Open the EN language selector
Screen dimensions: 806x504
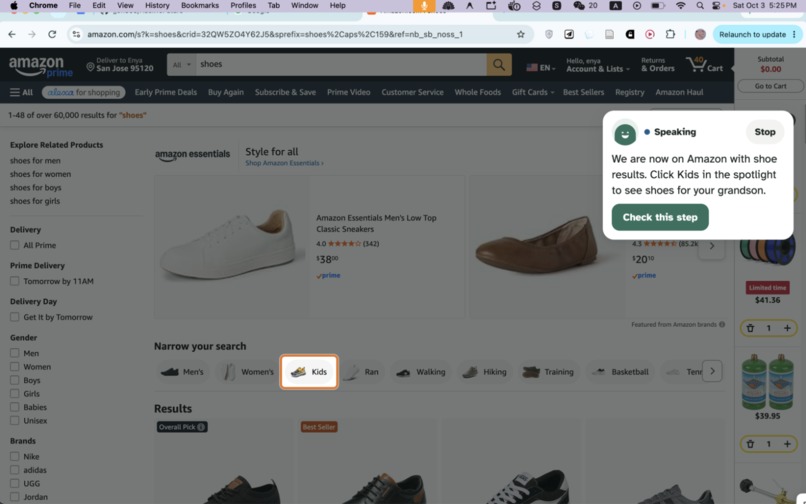point(540,67)
